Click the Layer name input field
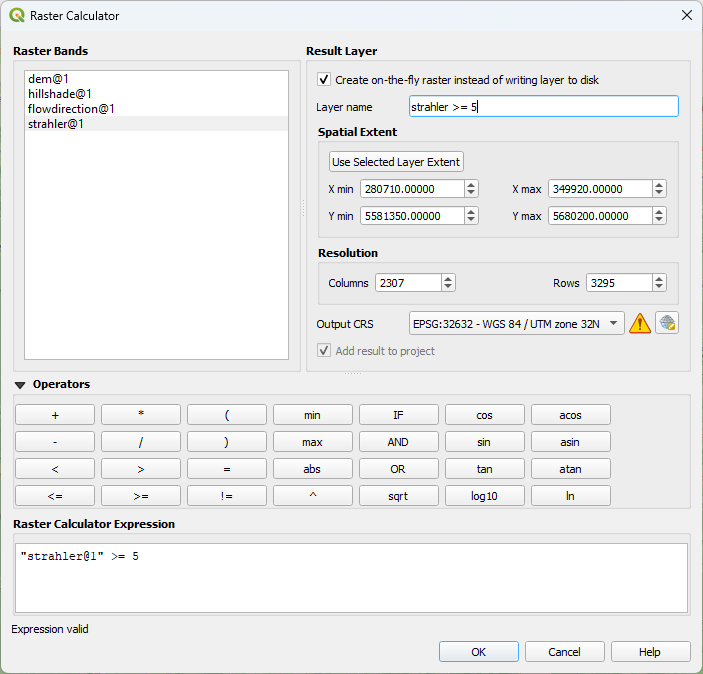This screenshot has height=674, width=703. tap(543, 106)
